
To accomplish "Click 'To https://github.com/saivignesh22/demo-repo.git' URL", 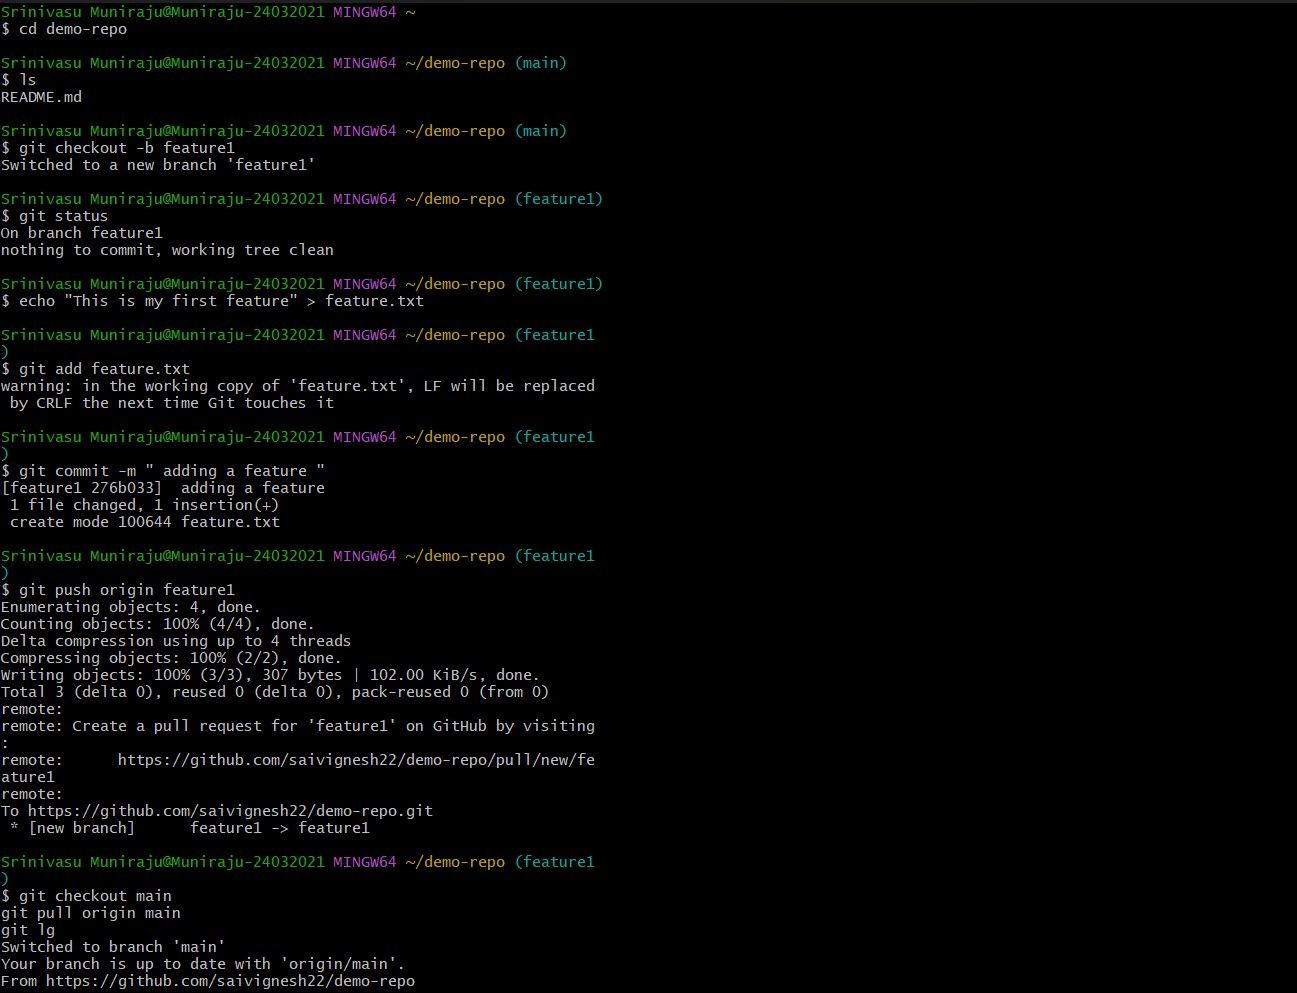I will tap(217, 811).
